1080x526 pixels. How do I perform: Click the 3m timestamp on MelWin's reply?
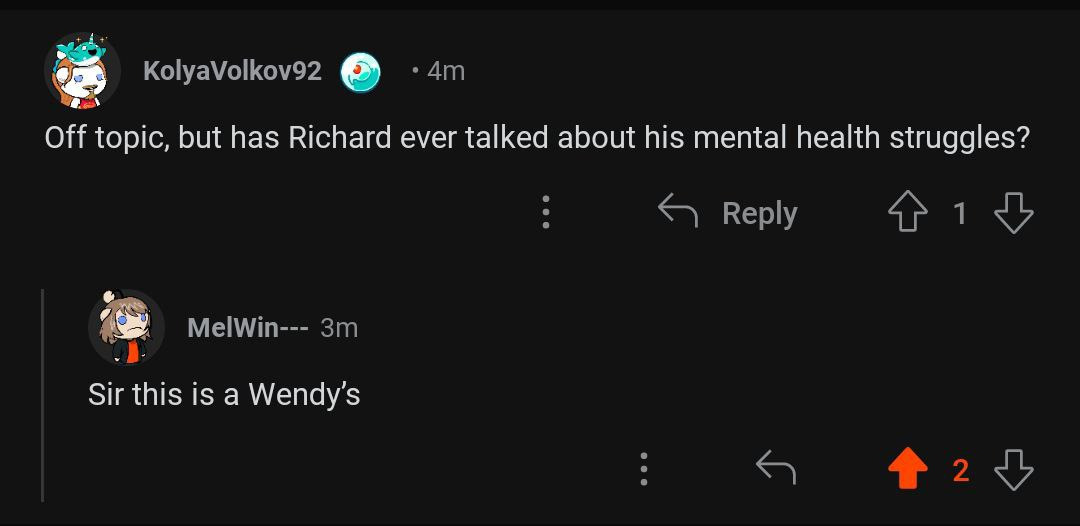click(339, 327)
